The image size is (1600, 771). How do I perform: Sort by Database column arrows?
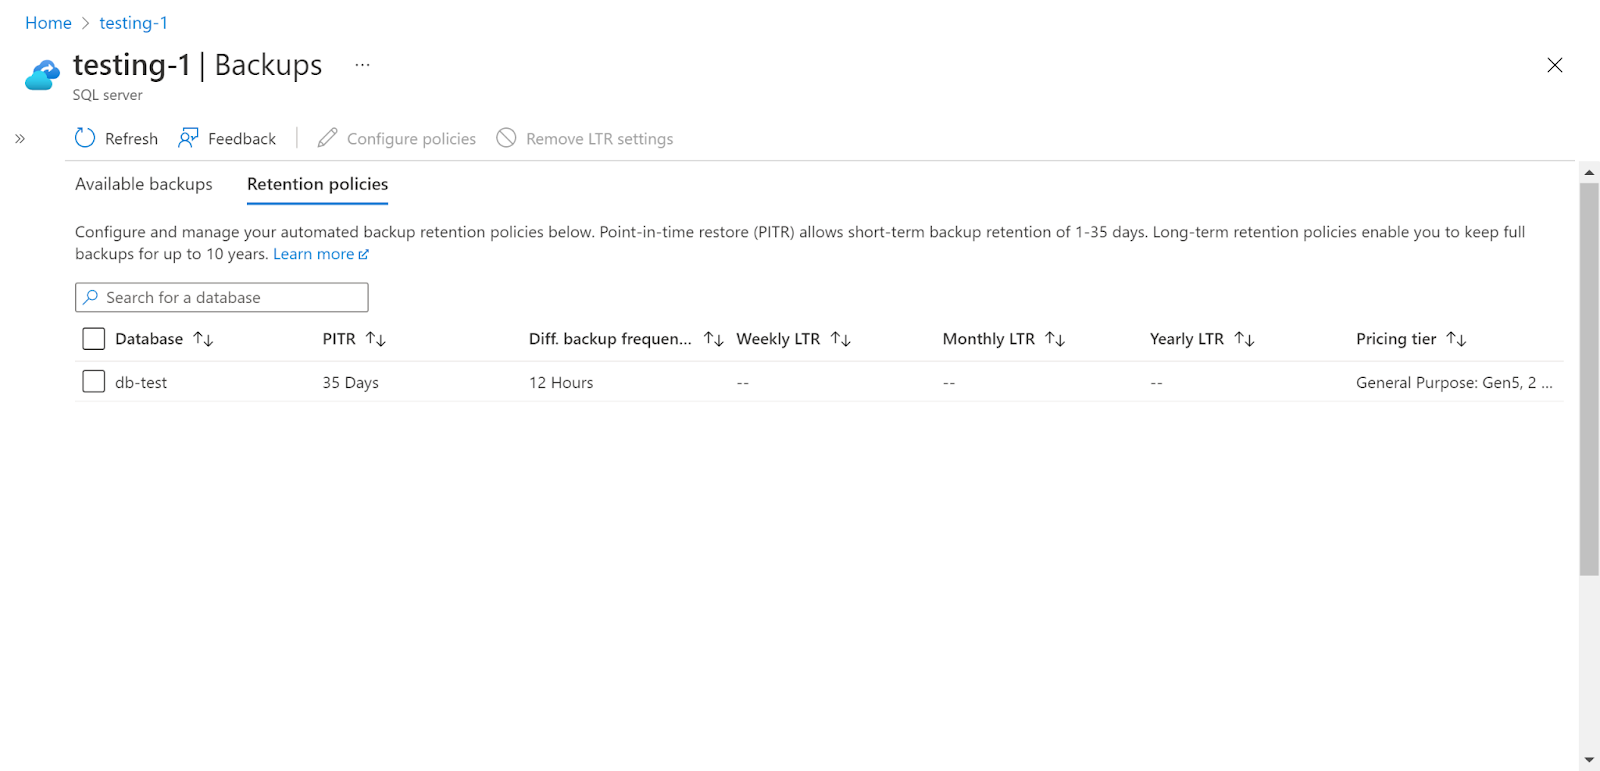203,339
